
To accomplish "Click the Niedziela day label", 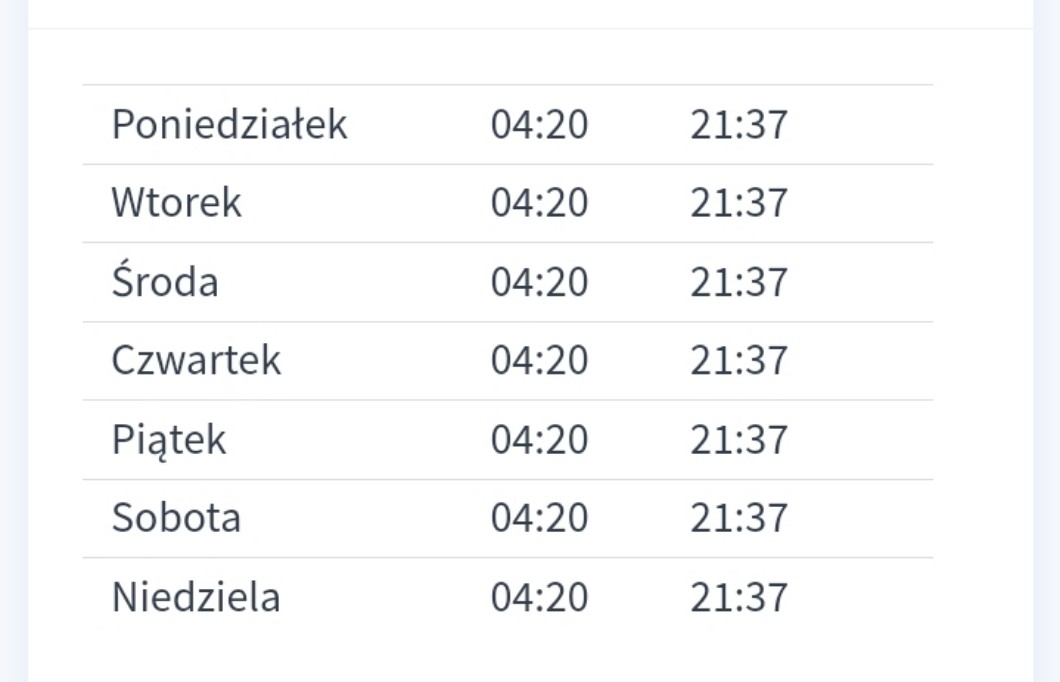I will [195, 597].
